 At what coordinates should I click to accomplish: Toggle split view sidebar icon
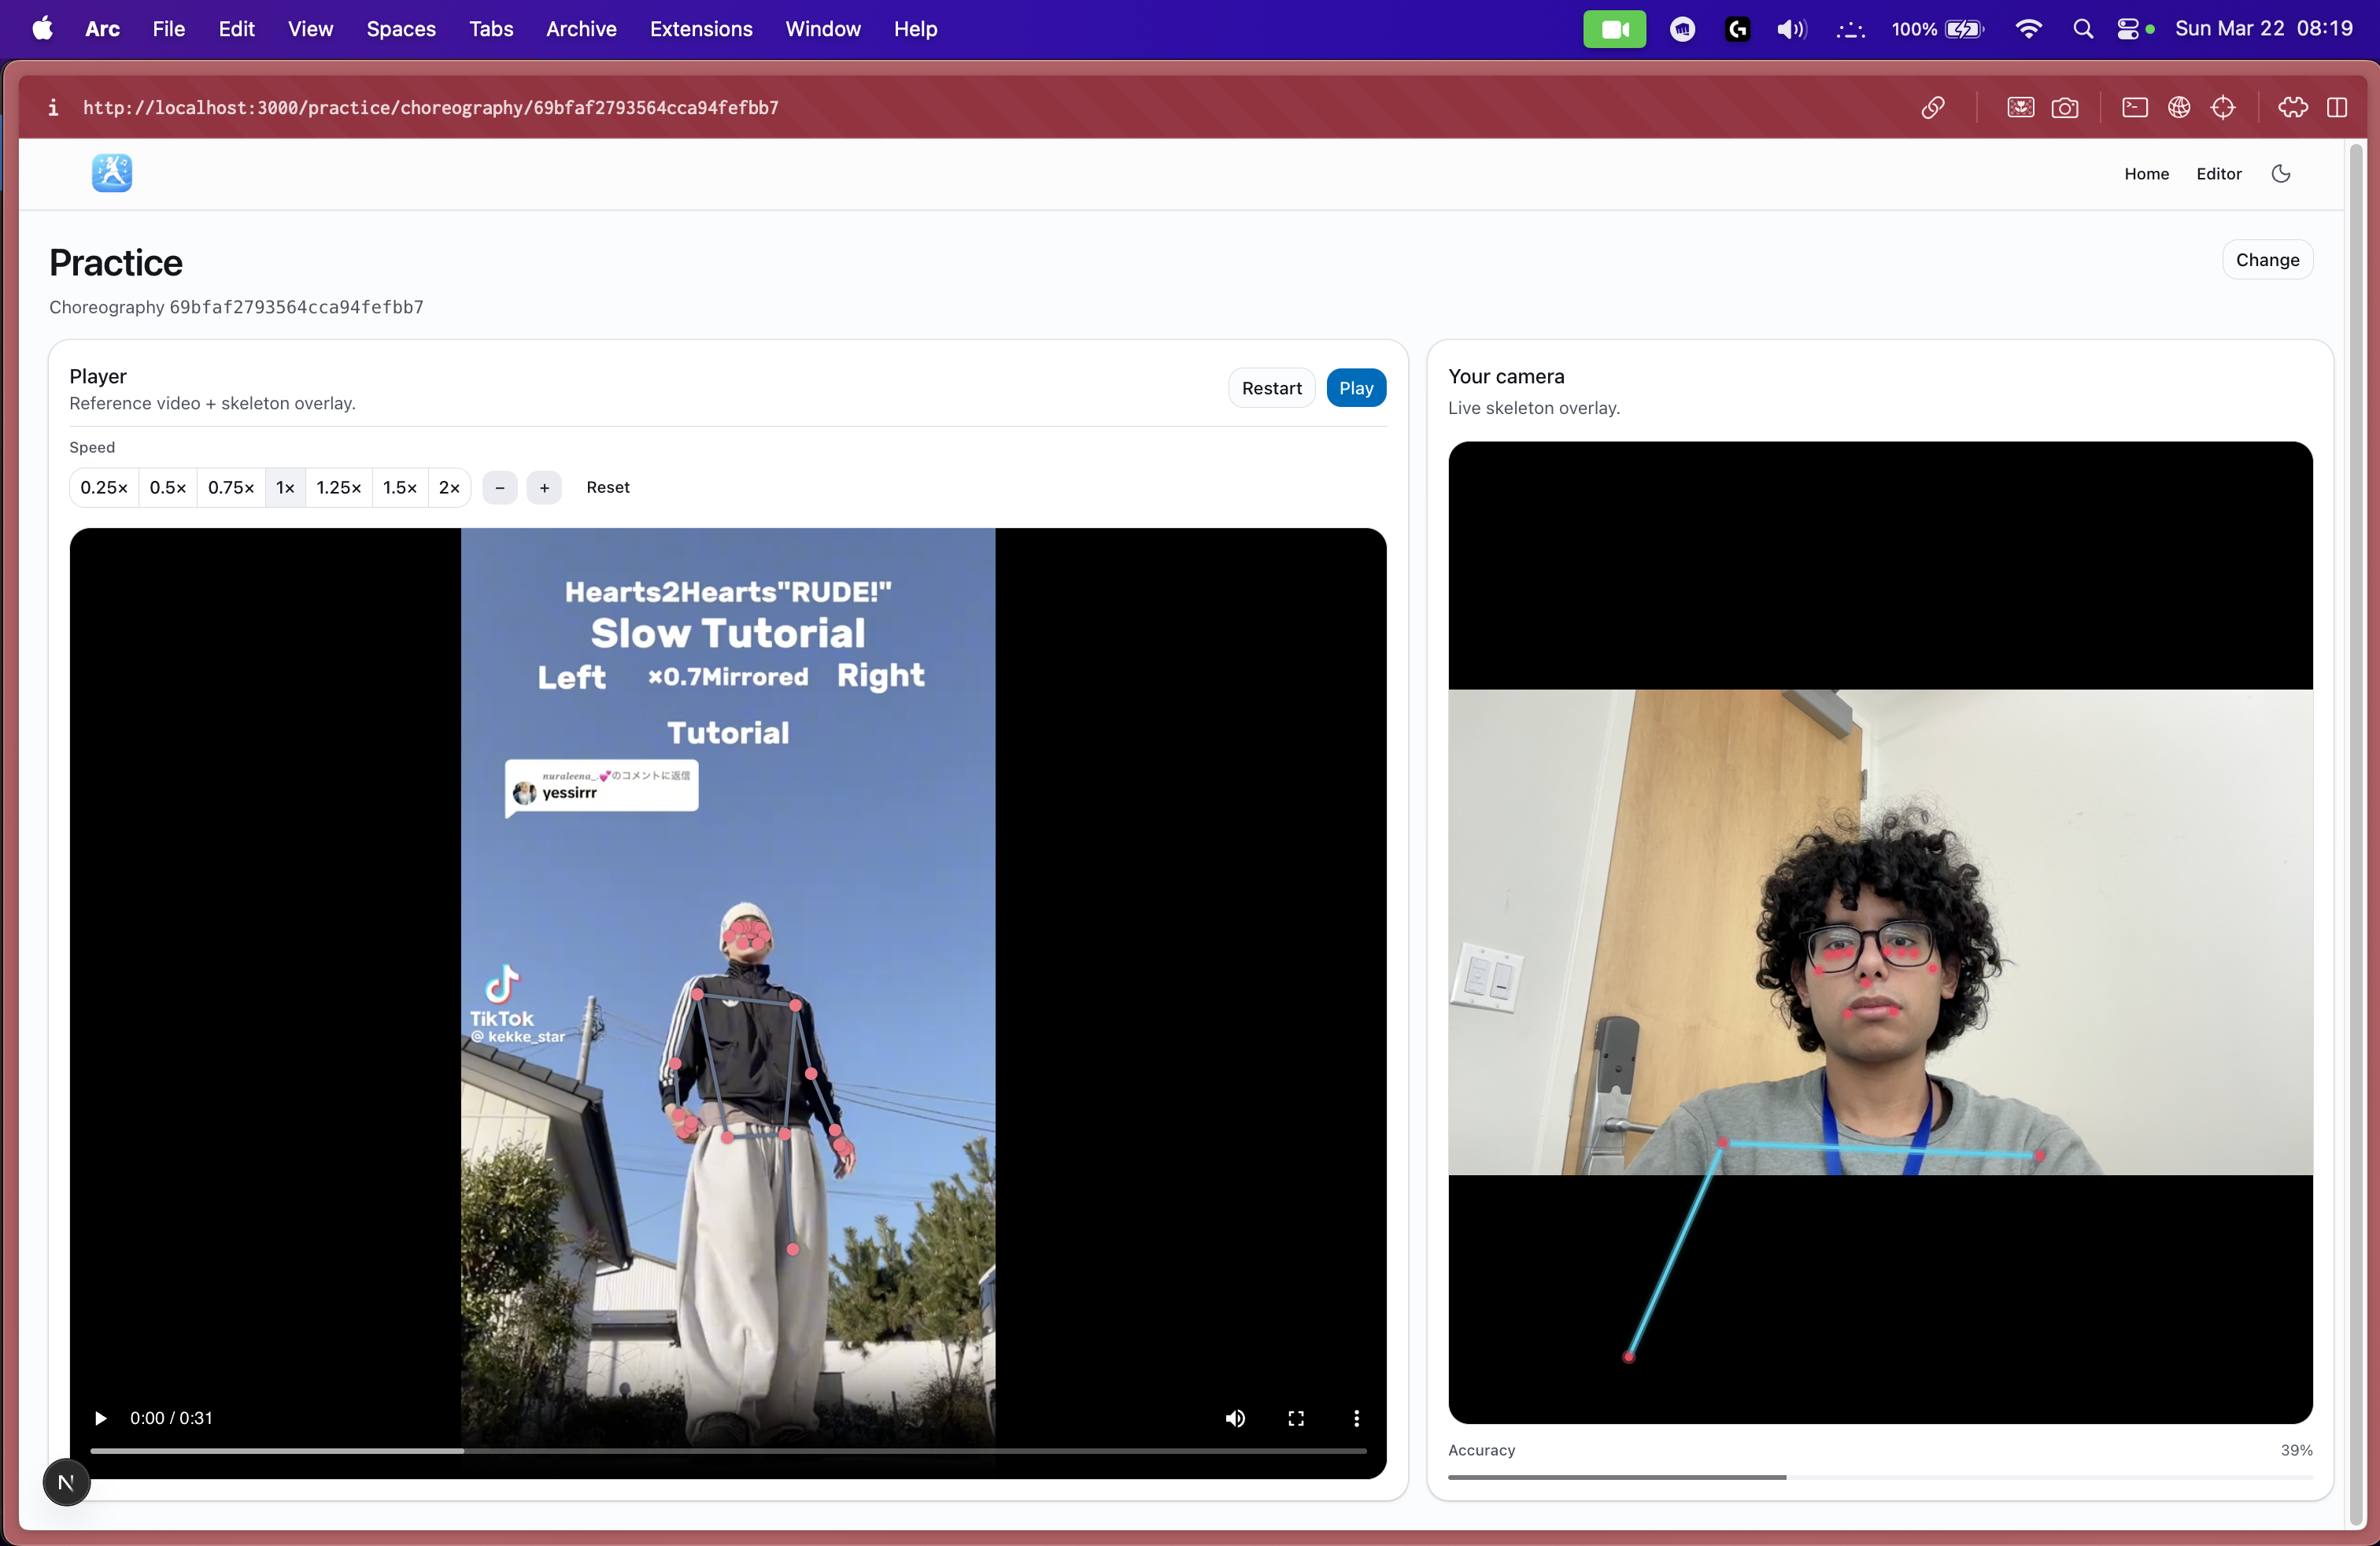click(2337, 108)
